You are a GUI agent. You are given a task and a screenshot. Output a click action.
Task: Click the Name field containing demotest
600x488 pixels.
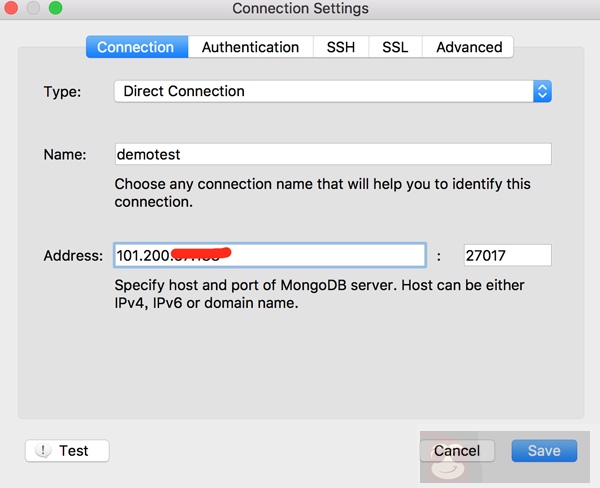click(x=332, y=154)
